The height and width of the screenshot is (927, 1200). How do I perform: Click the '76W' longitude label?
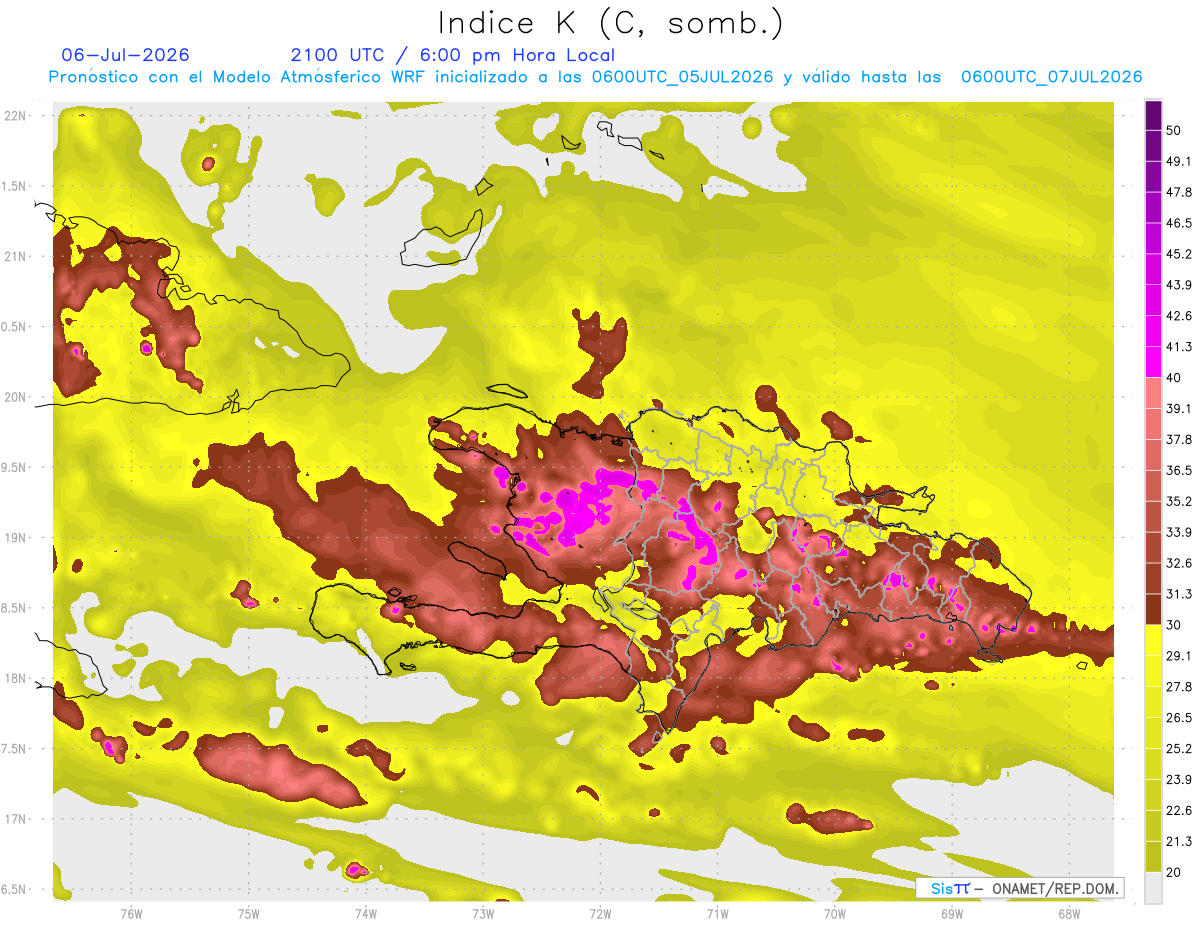(131, 913)
